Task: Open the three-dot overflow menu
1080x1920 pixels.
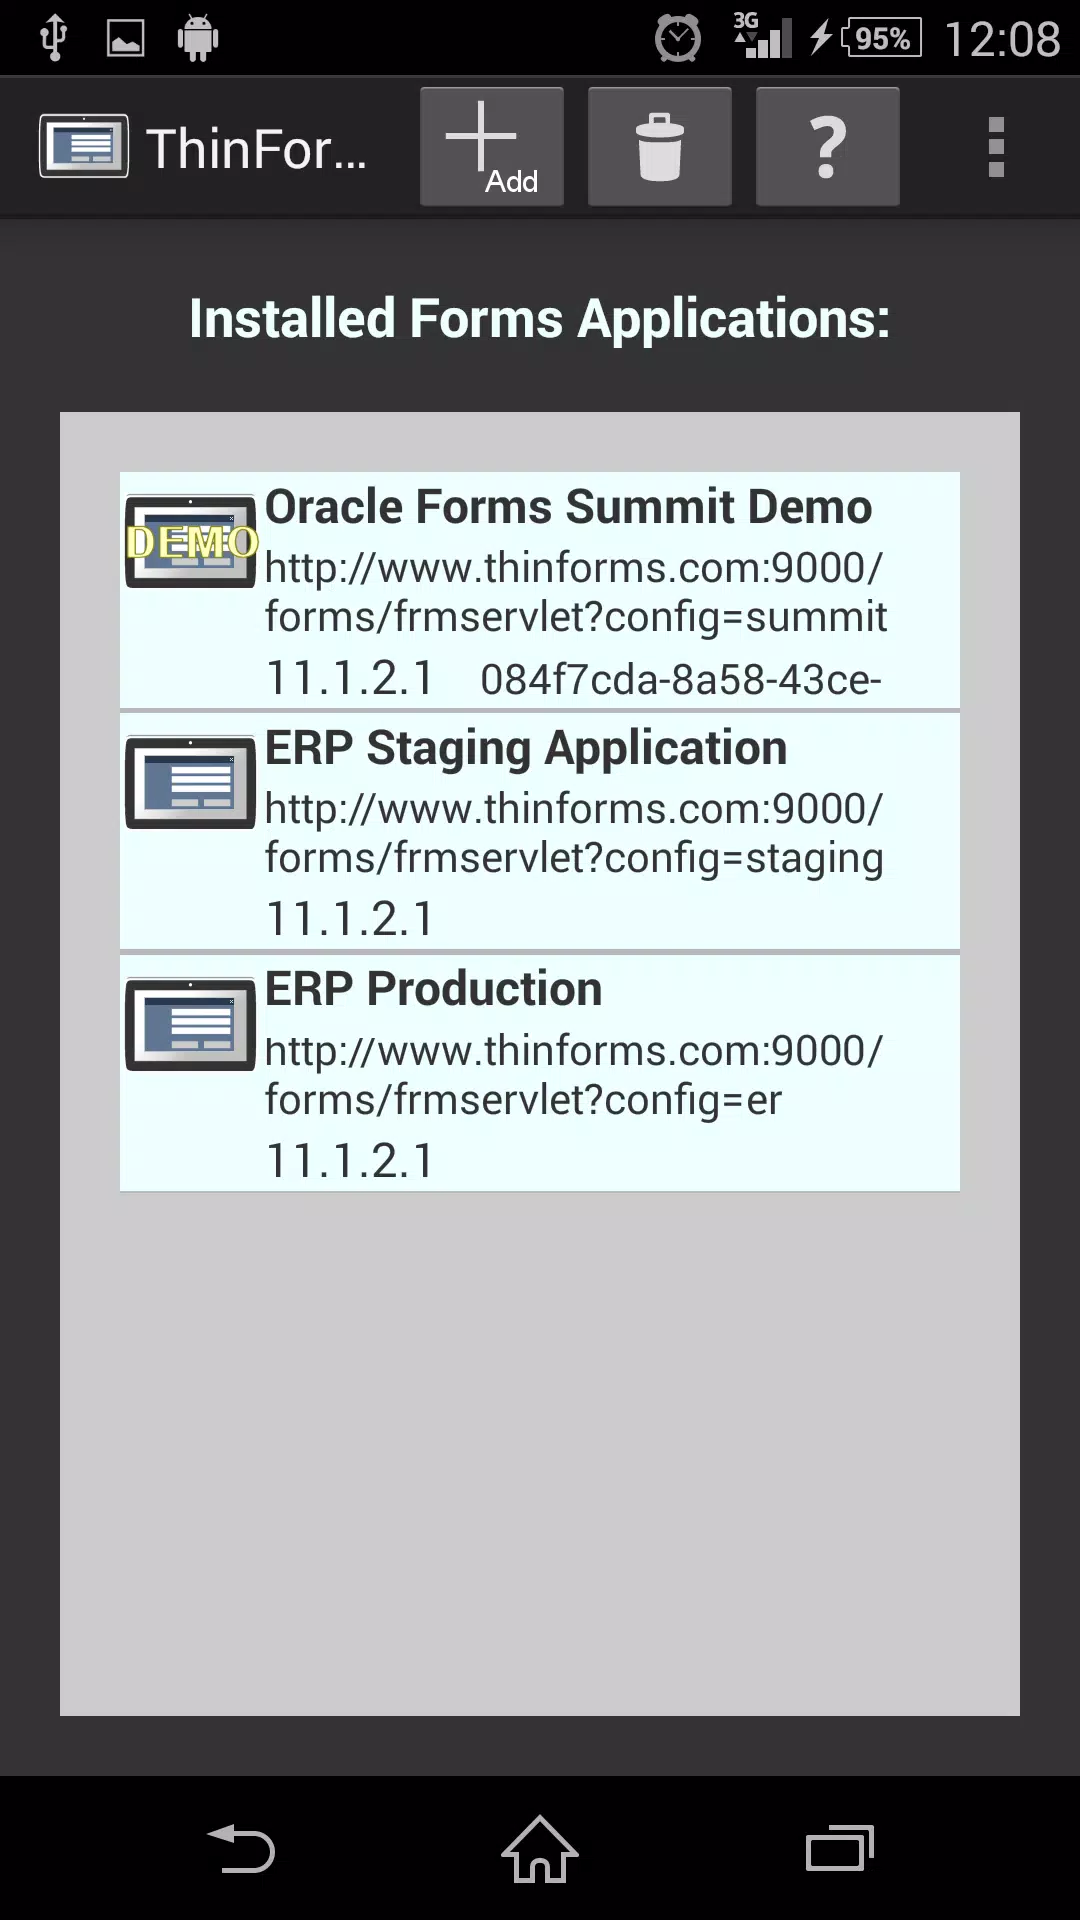Action: 995,147
